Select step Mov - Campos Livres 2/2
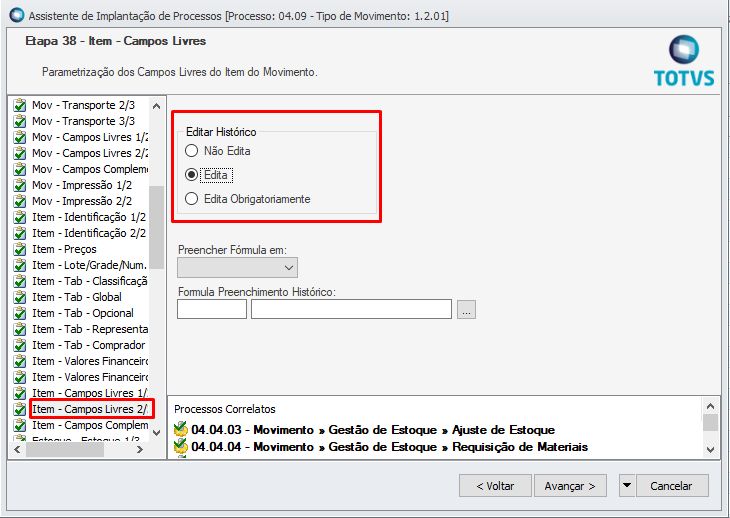Screen dimensions: 730x518 (90, 154)
